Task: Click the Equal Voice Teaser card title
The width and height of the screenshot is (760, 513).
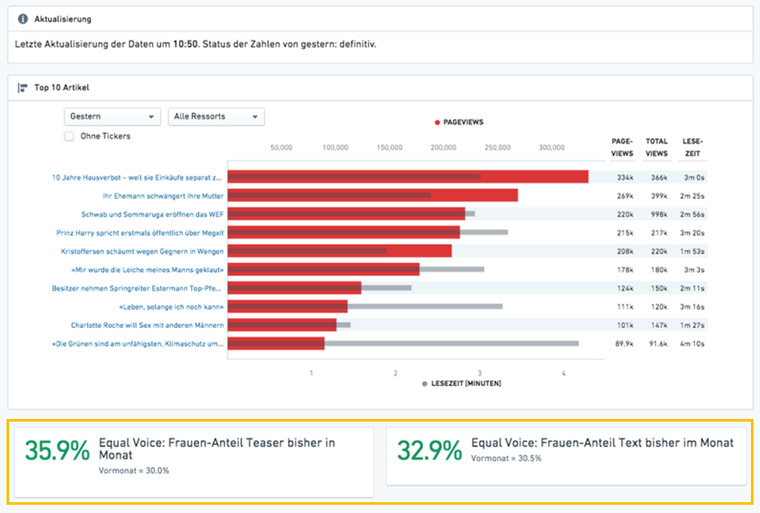Action: tap(217, 449)
